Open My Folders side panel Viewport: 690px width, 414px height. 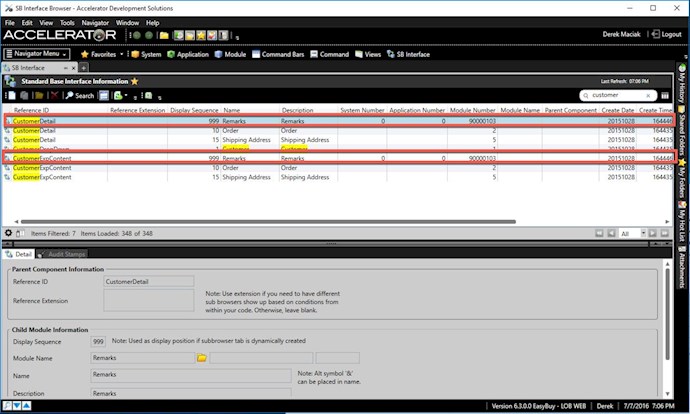click(682, 178)
